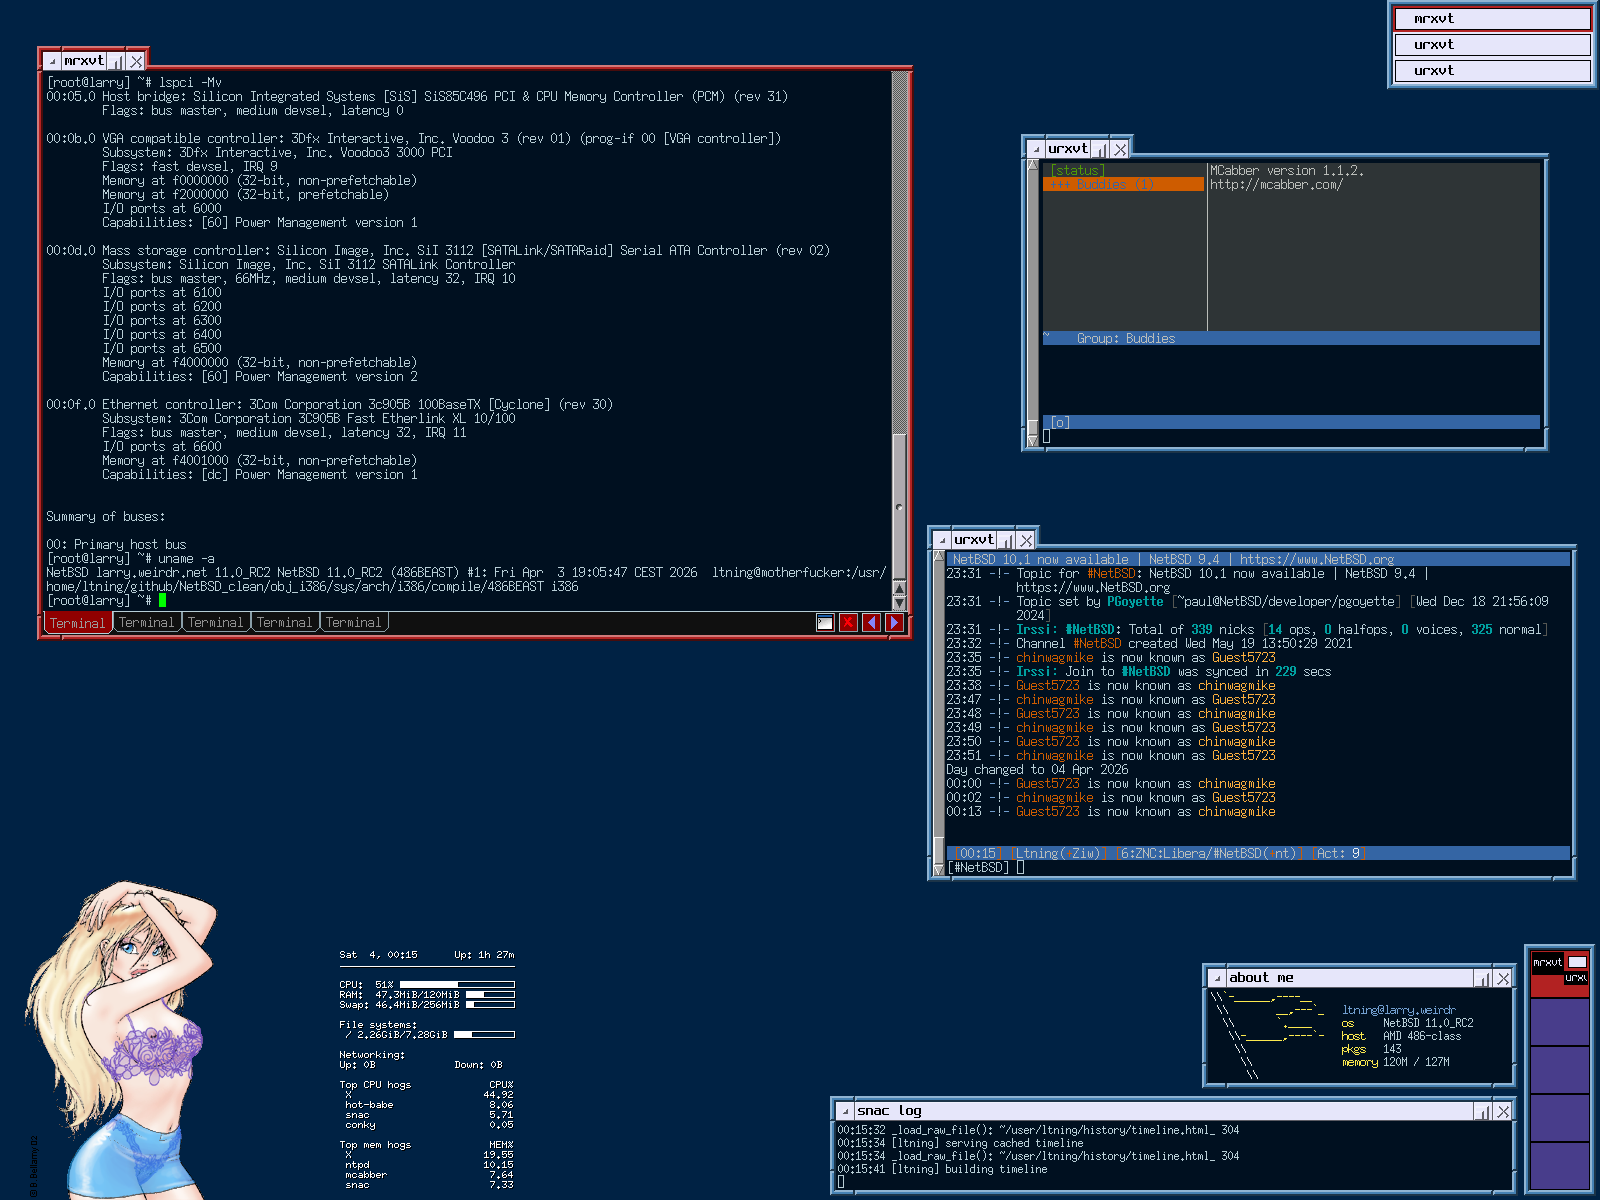Select the upper urxvt entry in window list
Viewport: 1600px width, 1200px height.
point(1492,45)
